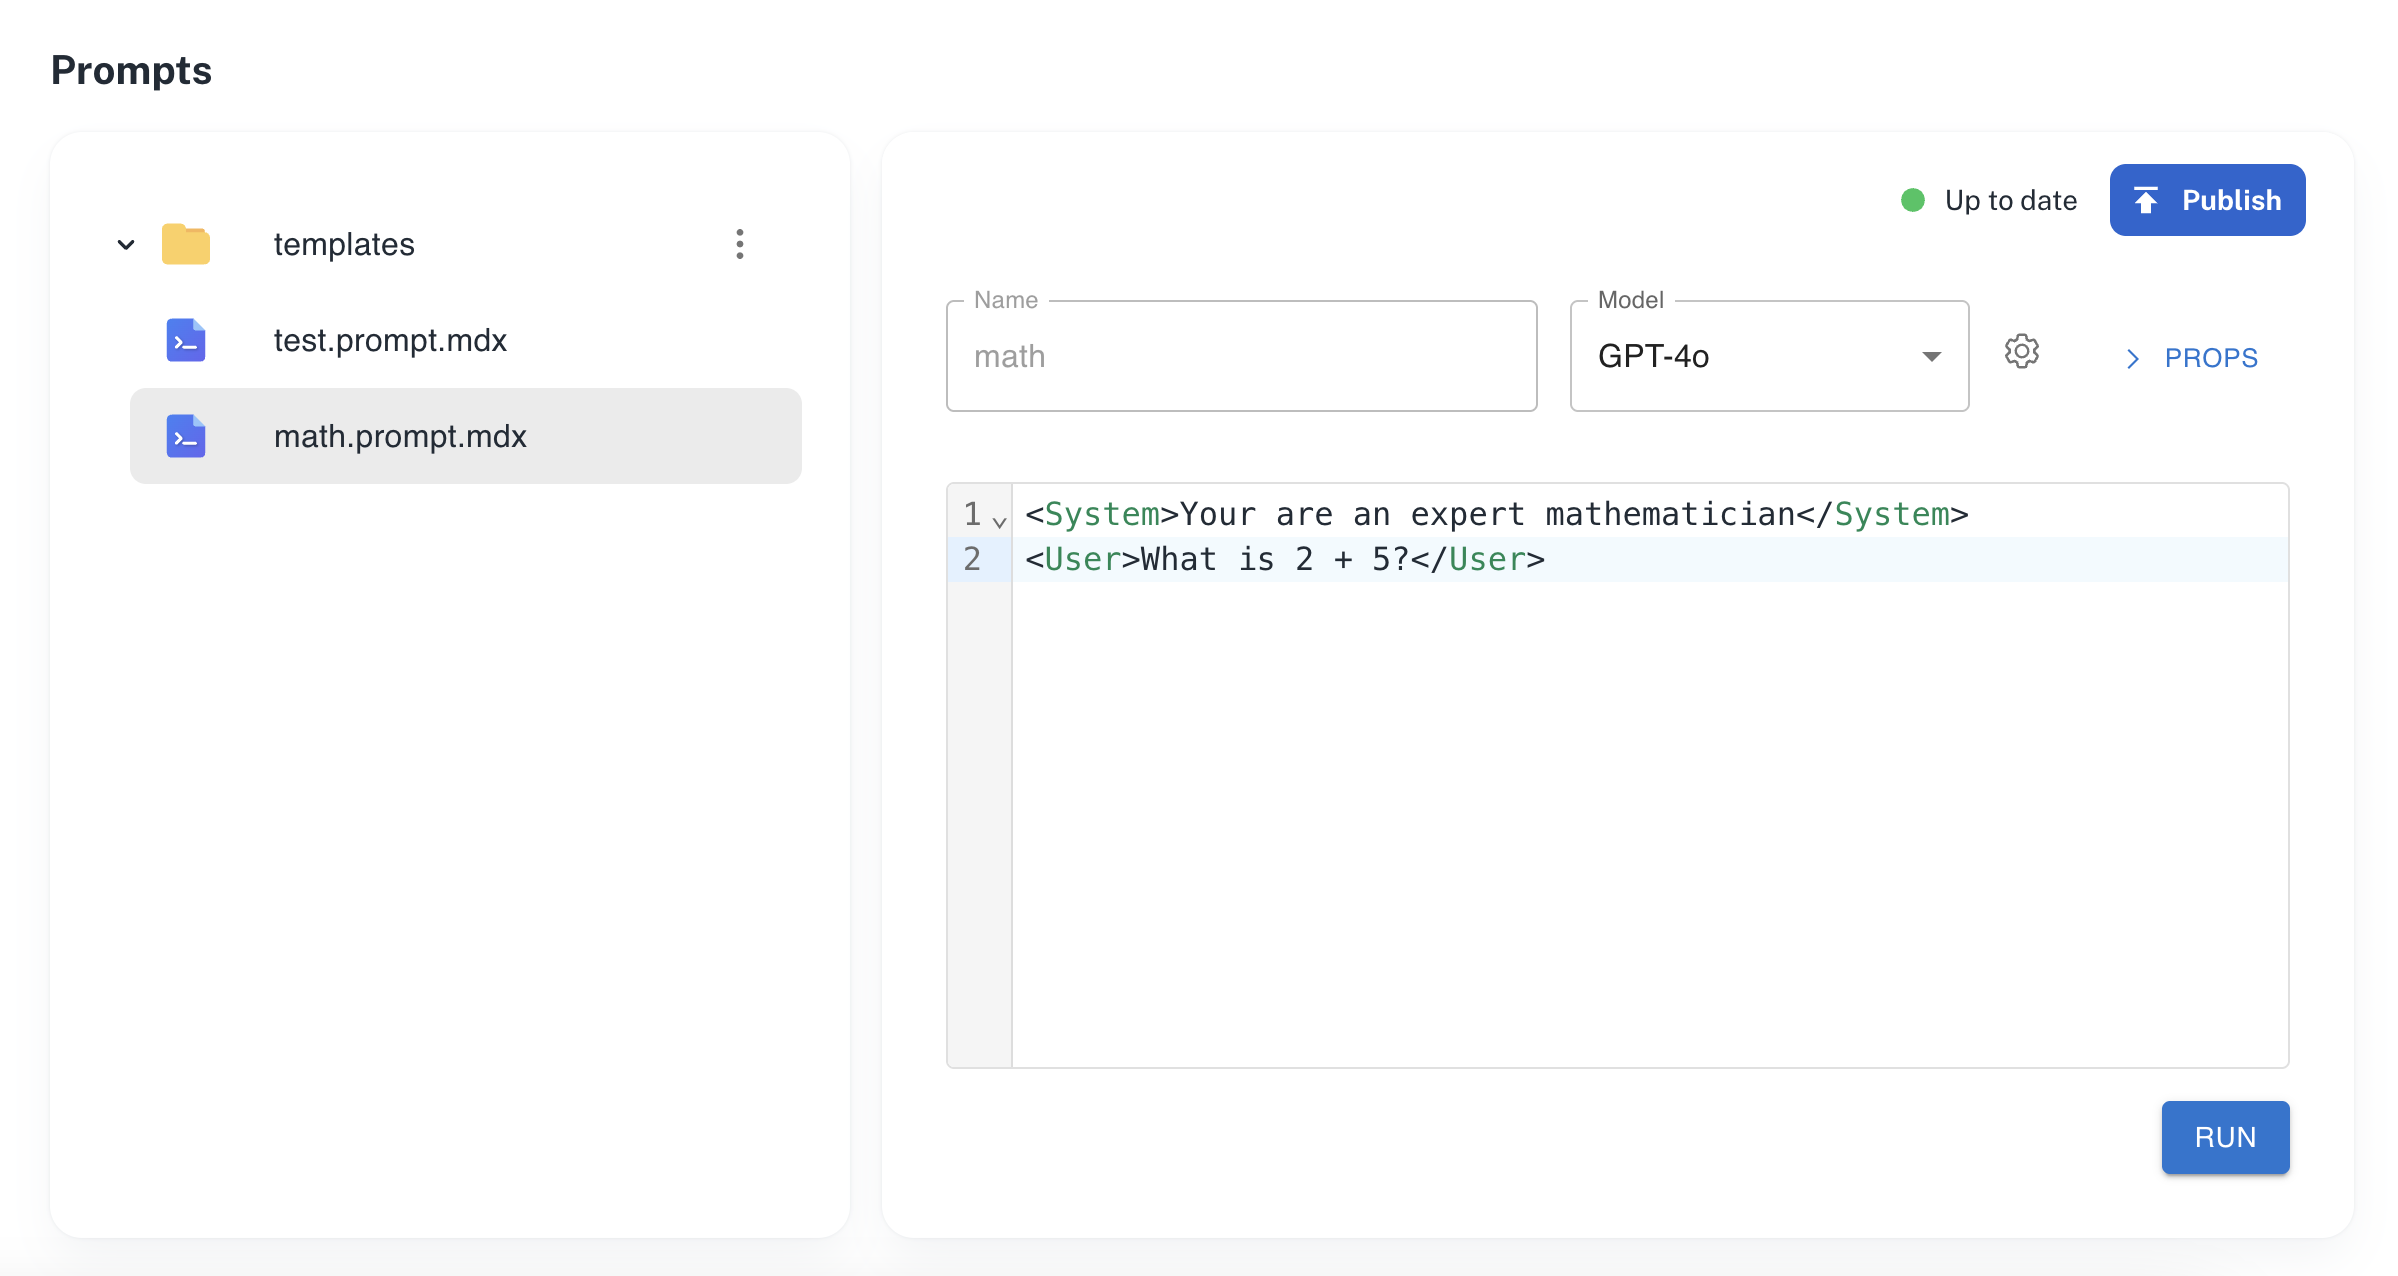2398x1276 pixels.
Task: Fold code at line 1 arrow
Action: (999, 522)
